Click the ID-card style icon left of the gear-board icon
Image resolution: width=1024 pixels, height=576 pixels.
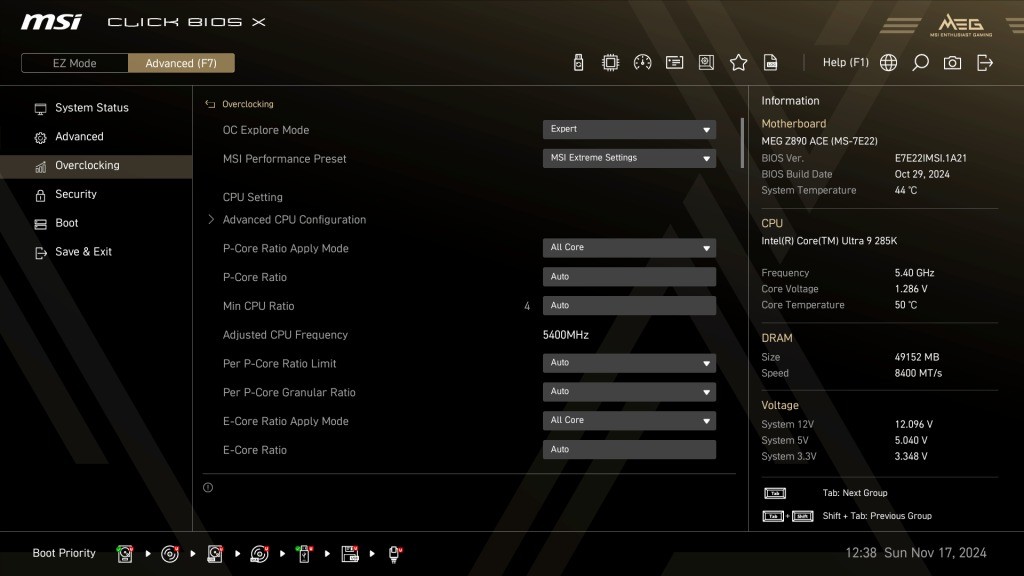[x=674, y=63]
